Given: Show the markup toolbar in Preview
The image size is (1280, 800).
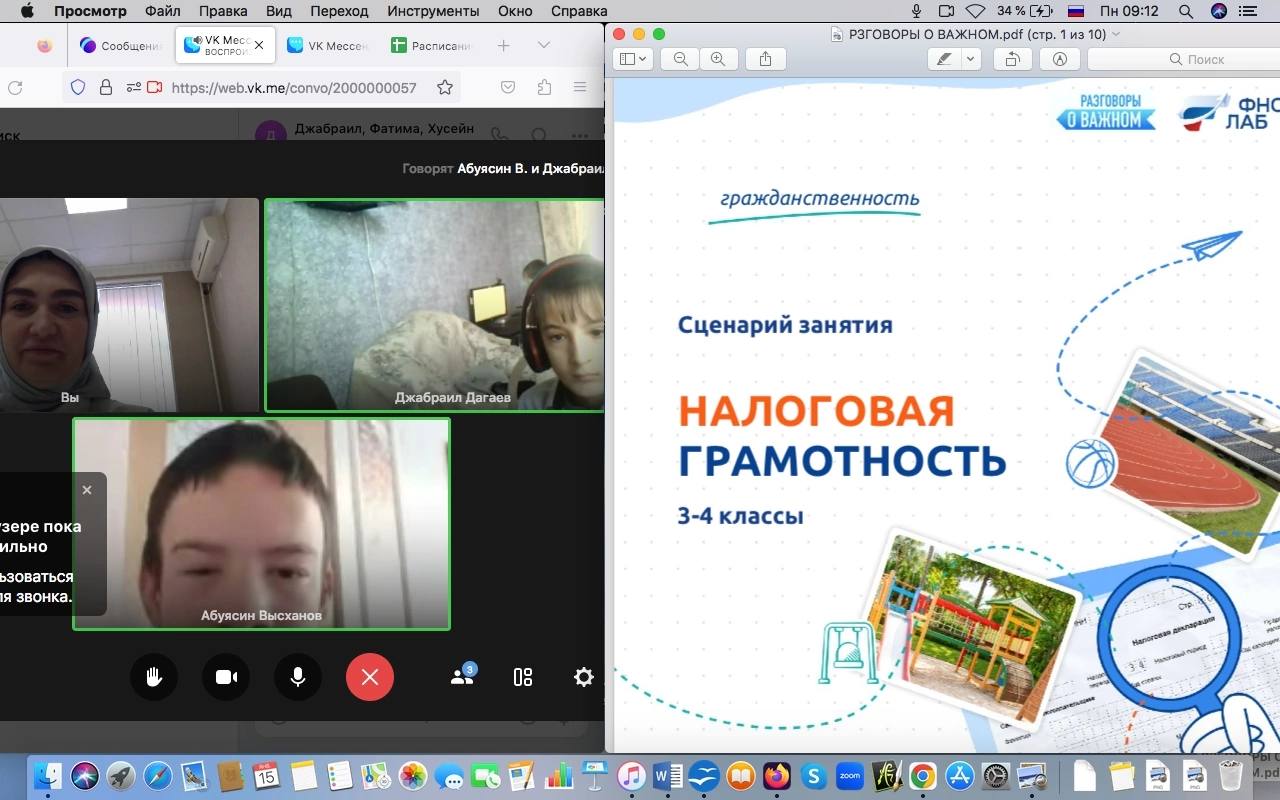Looking at the screenshot, I should click(1059, 59).
